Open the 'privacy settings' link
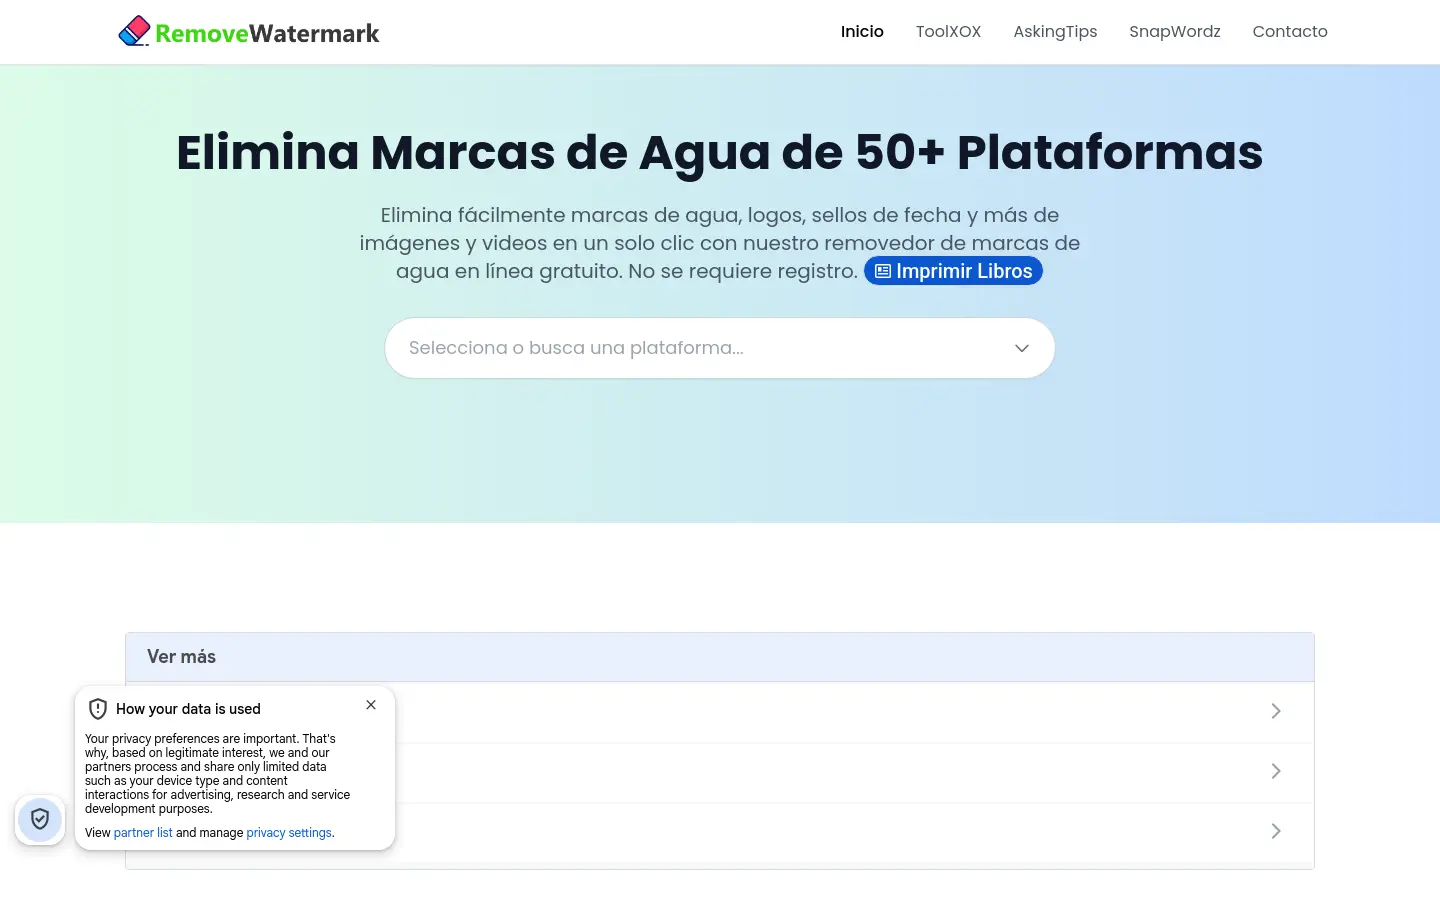The image size is (1440, 900). coord(289,833)
